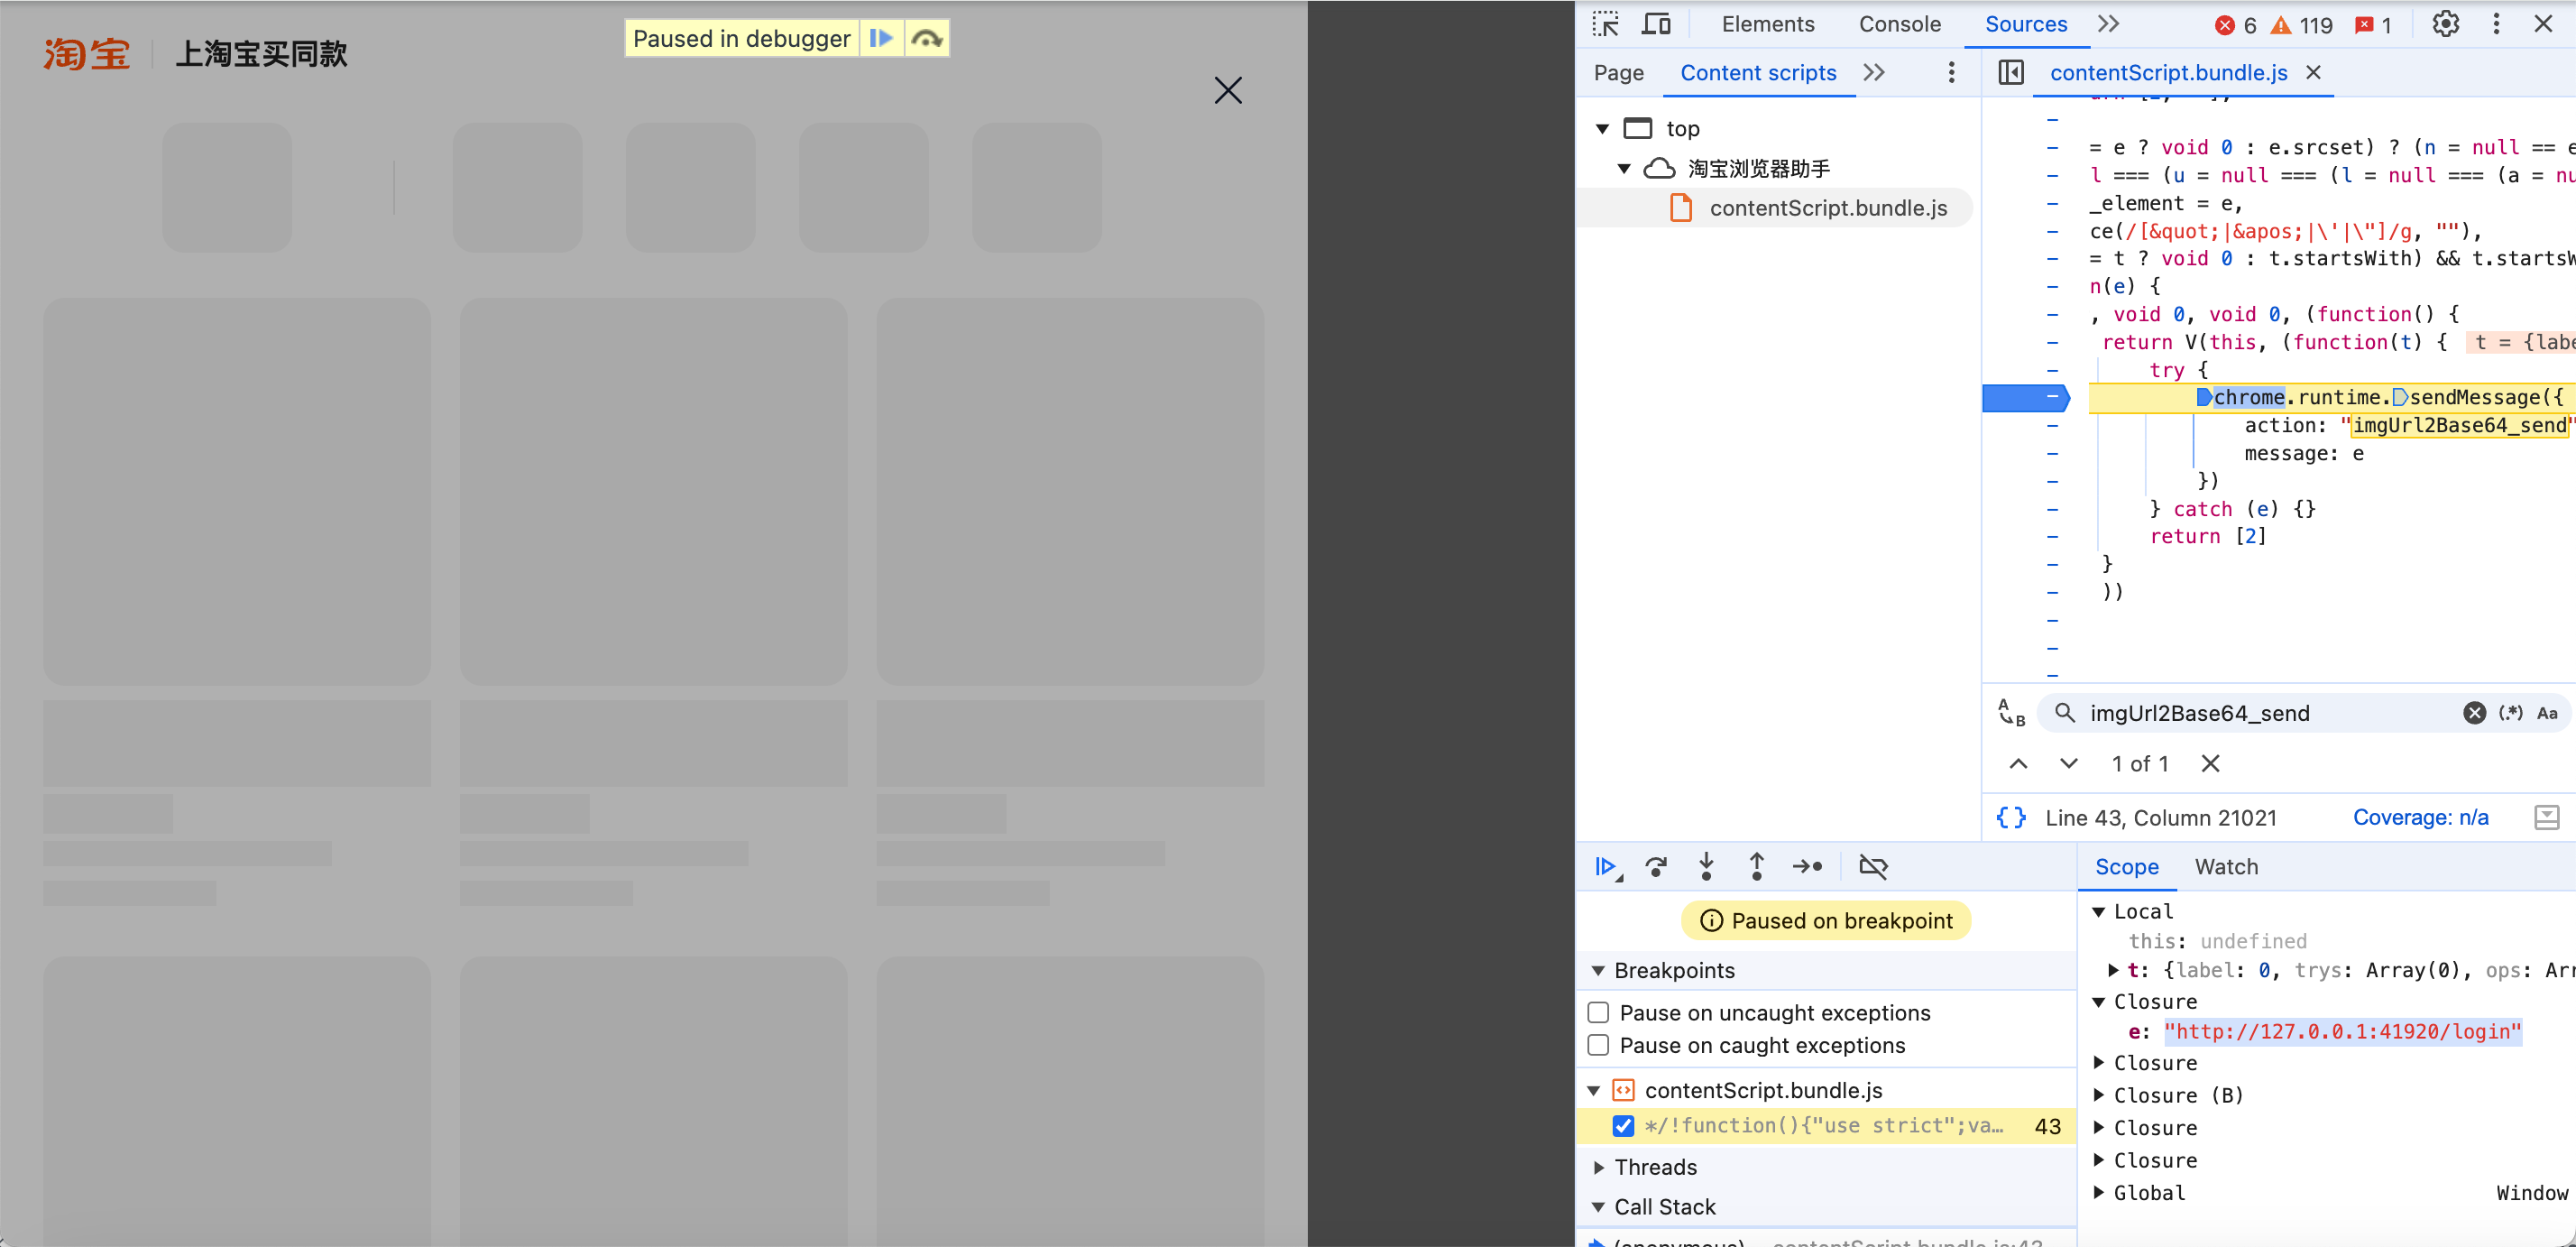Collapse the top frame tree node
The image size is (2576, 1247).
pos(1602,128)
